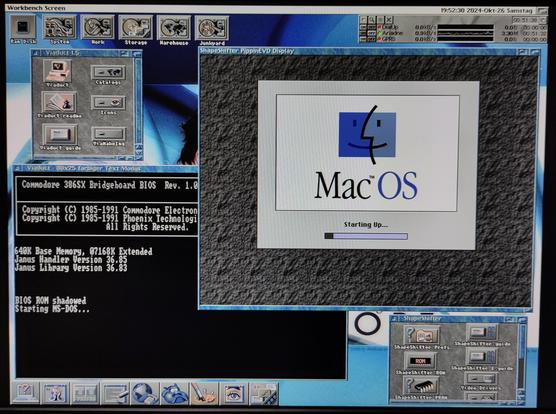Viewport: 556px width, 414px height.
Task: Open the Storage disk icon
Action: coord(136,27)
